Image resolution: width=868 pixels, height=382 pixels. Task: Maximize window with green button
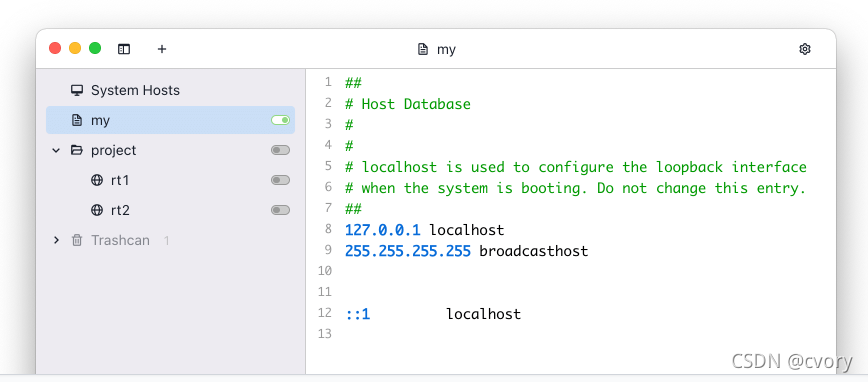(95, 48)
